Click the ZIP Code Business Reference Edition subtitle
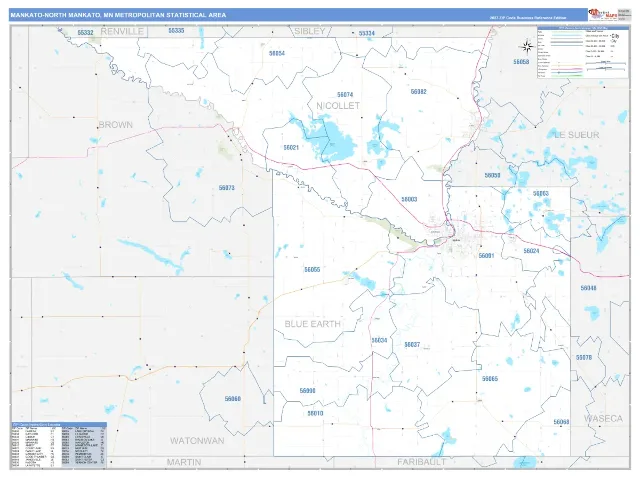640x480 pixels. (528, 18)
